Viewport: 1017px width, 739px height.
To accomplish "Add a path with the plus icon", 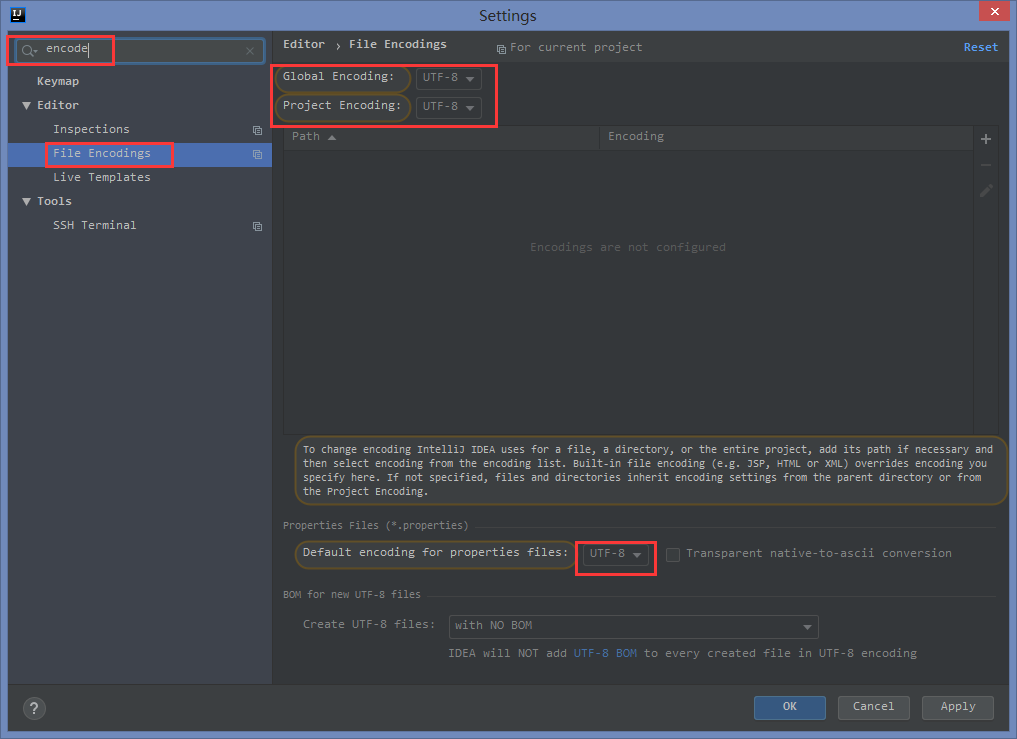I will pos(986,139).
